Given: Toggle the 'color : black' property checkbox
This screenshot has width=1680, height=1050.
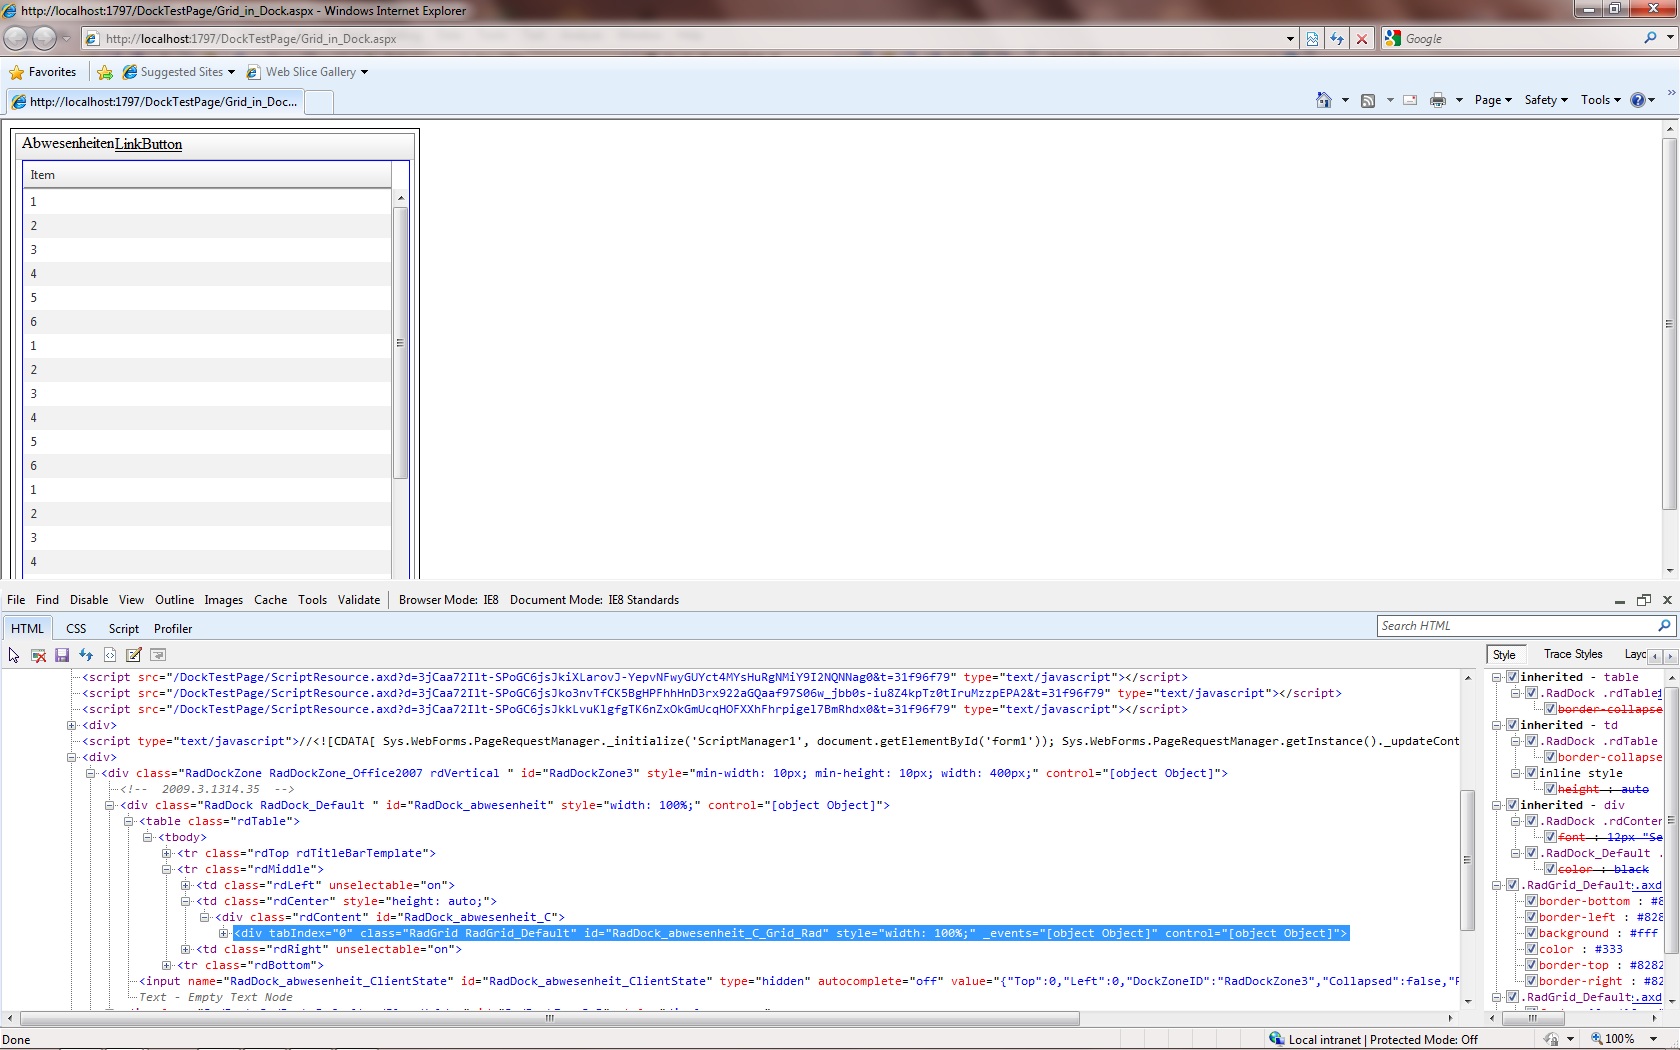Looking at the screenshot, I should pos(1550,869).
